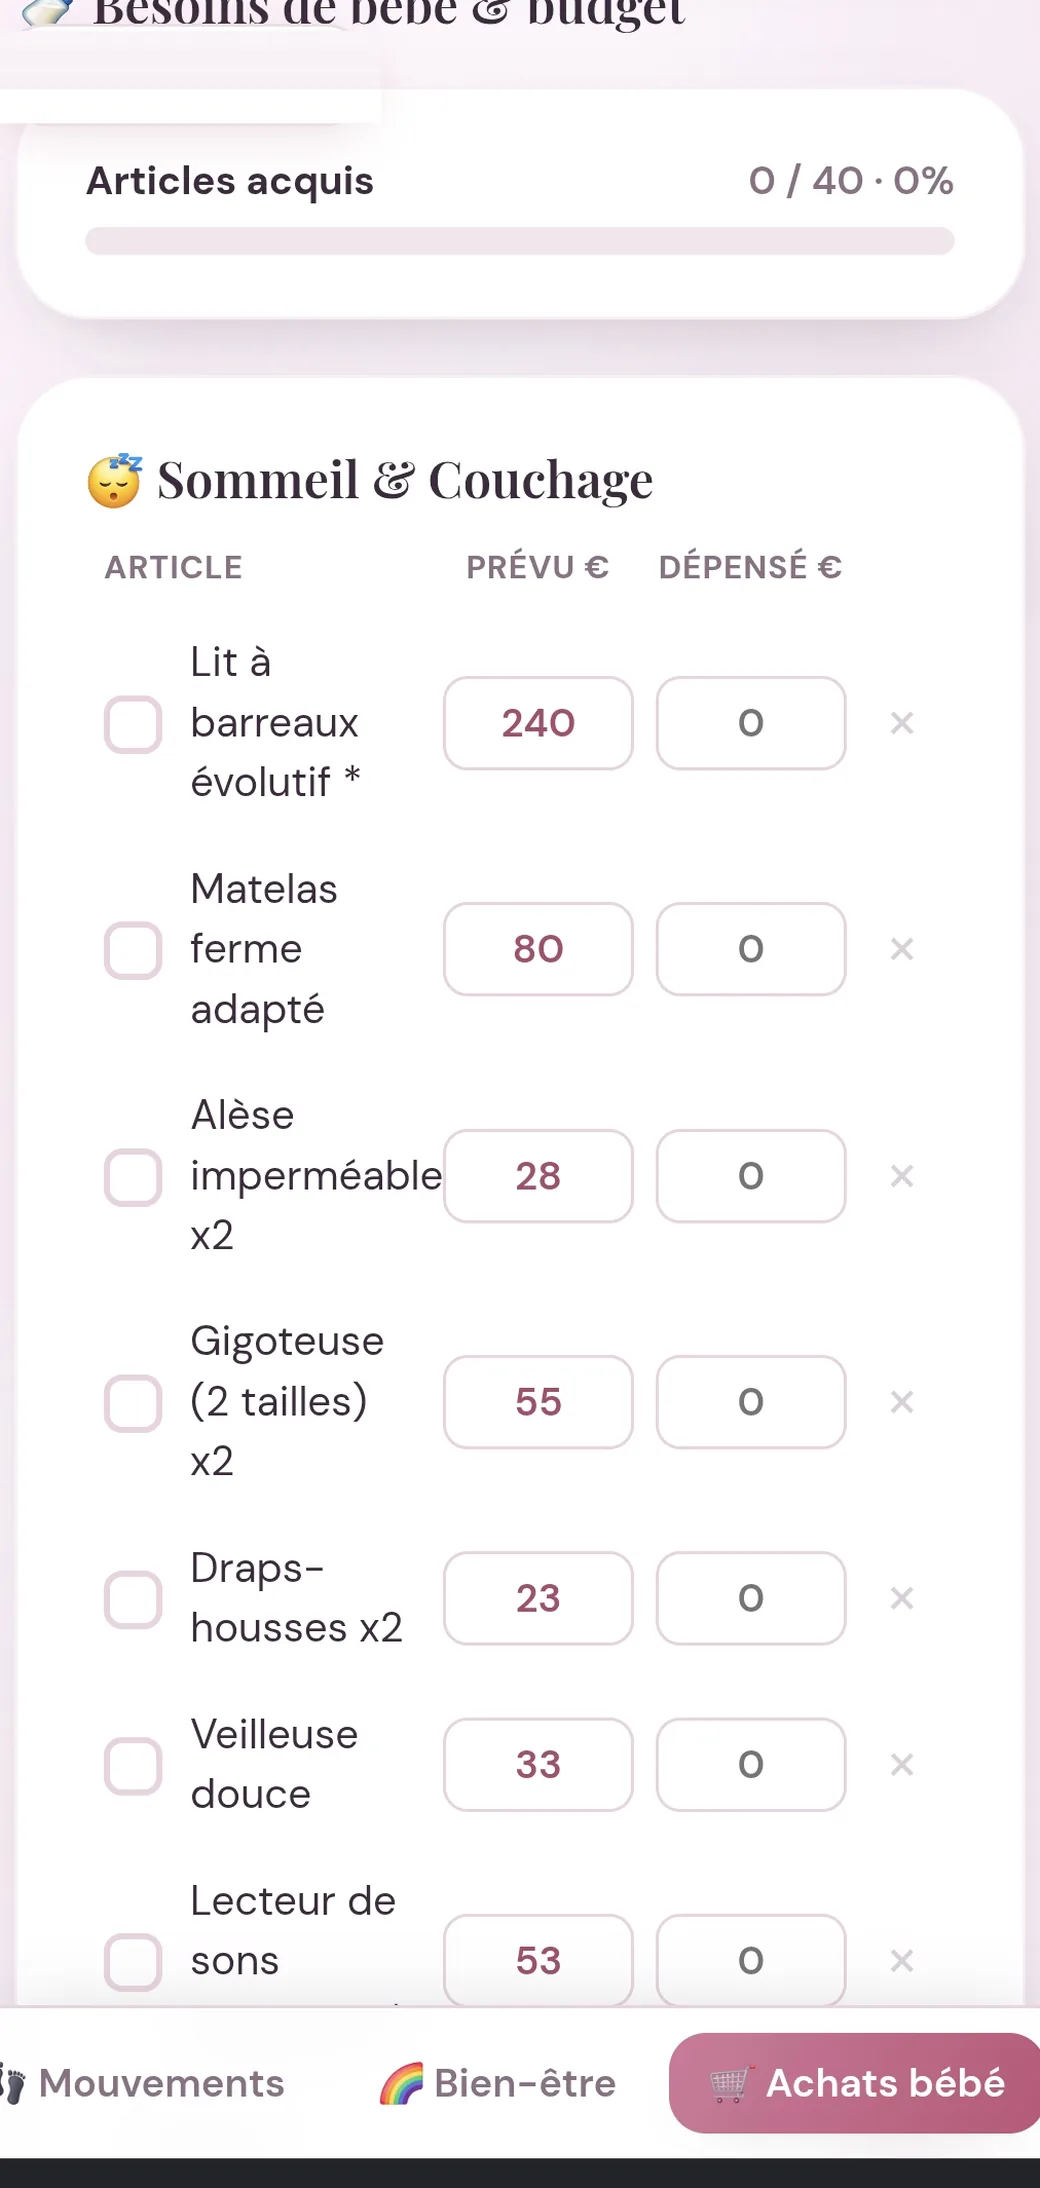Check off Lit à barreaux évolutif
The image size is (1040, 2188).
[x=133, y=724]
